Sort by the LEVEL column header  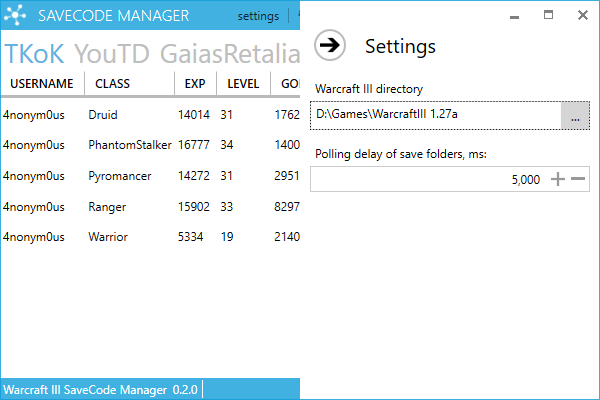coord(243,83)
